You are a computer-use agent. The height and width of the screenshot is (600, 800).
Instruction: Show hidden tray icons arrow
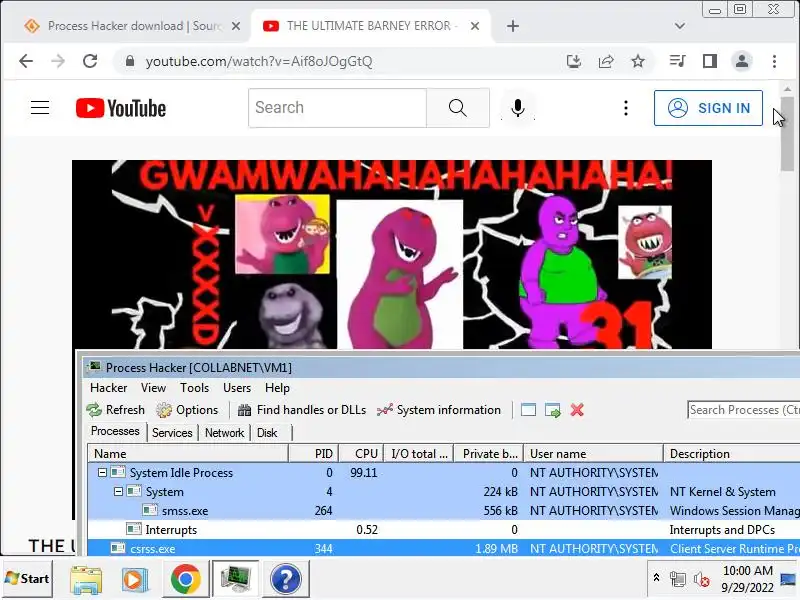click(x=657, y=578)
